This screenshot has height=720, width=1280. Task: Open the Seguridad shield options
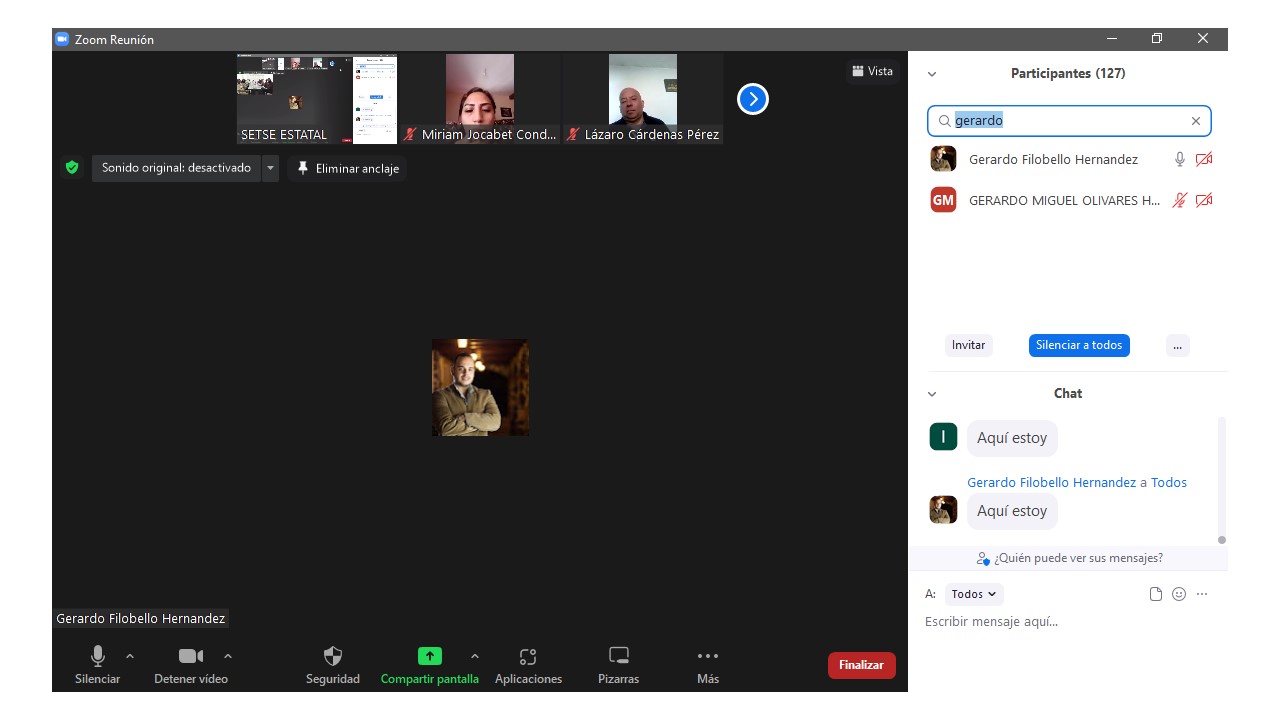click(333, 656)
